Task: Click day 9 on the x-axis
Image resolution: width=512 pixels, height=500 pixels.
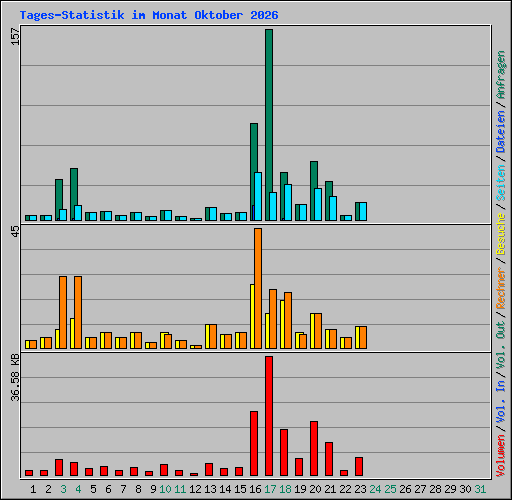Action: coord(153,489)
